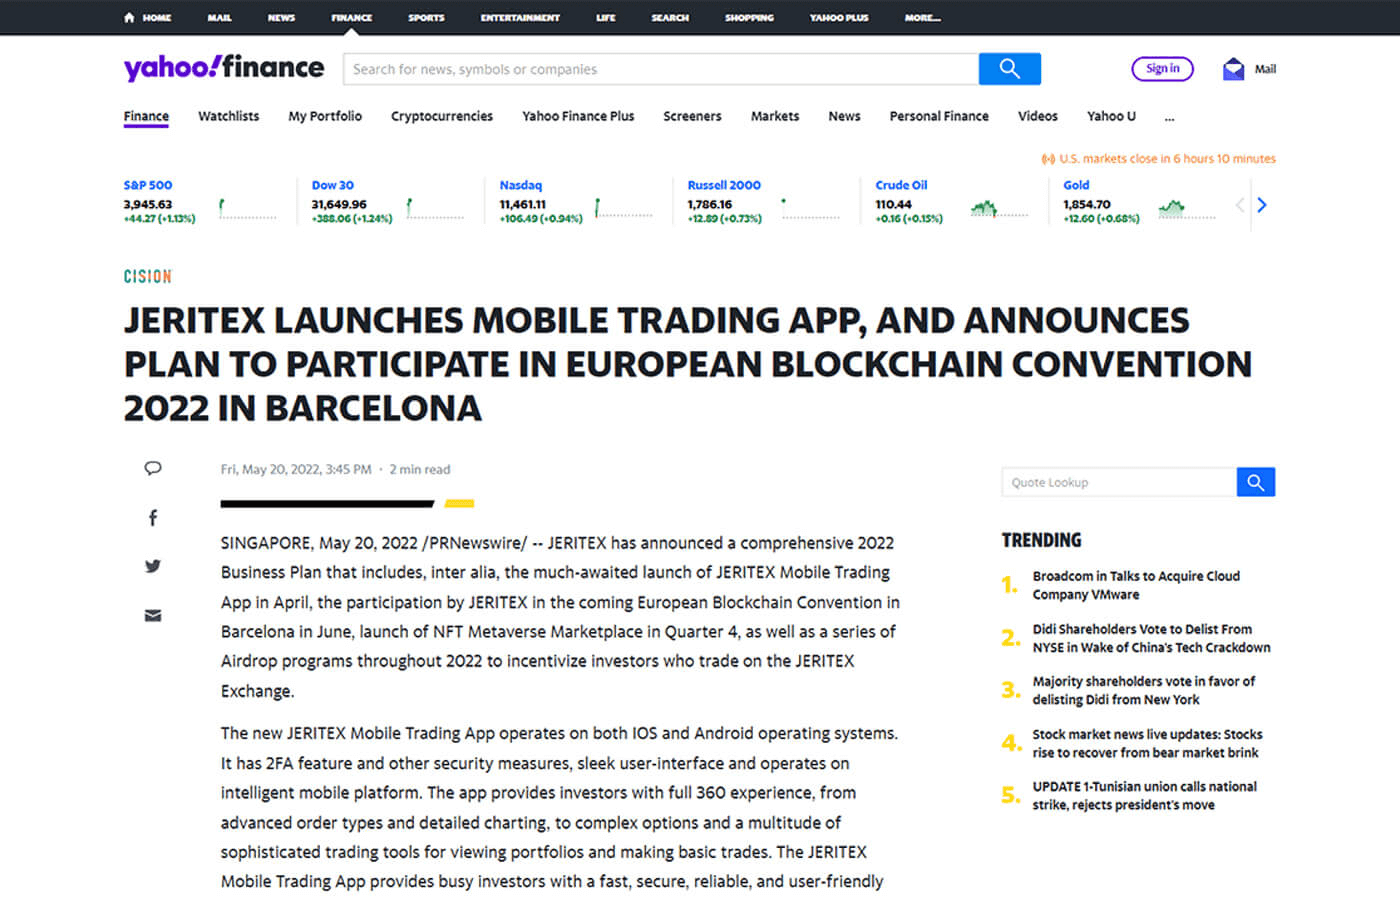1400x900 pixels.
Task: Open Tunisian union calls national strike story
Action: 1144,795
